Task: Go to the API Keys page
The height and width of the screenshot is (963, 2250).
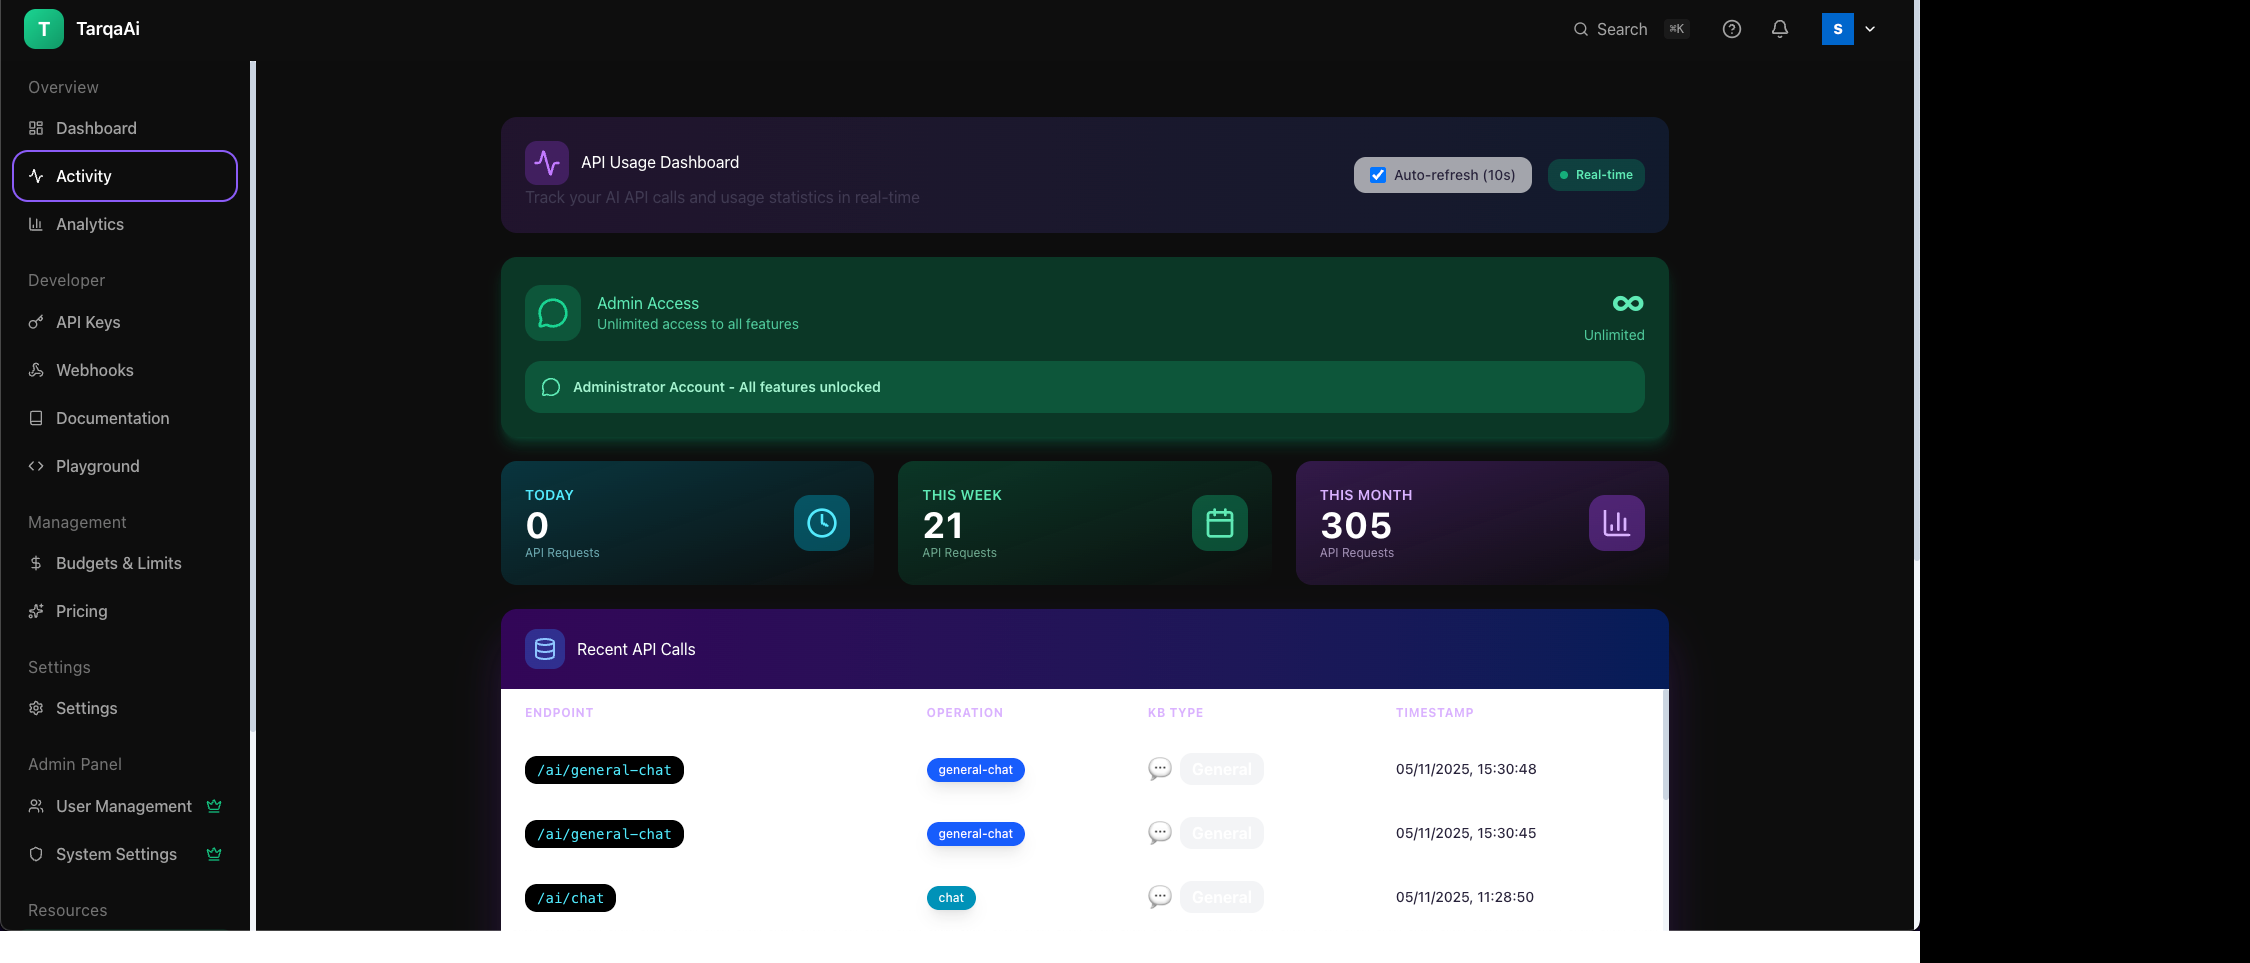Action: (125, 322)
